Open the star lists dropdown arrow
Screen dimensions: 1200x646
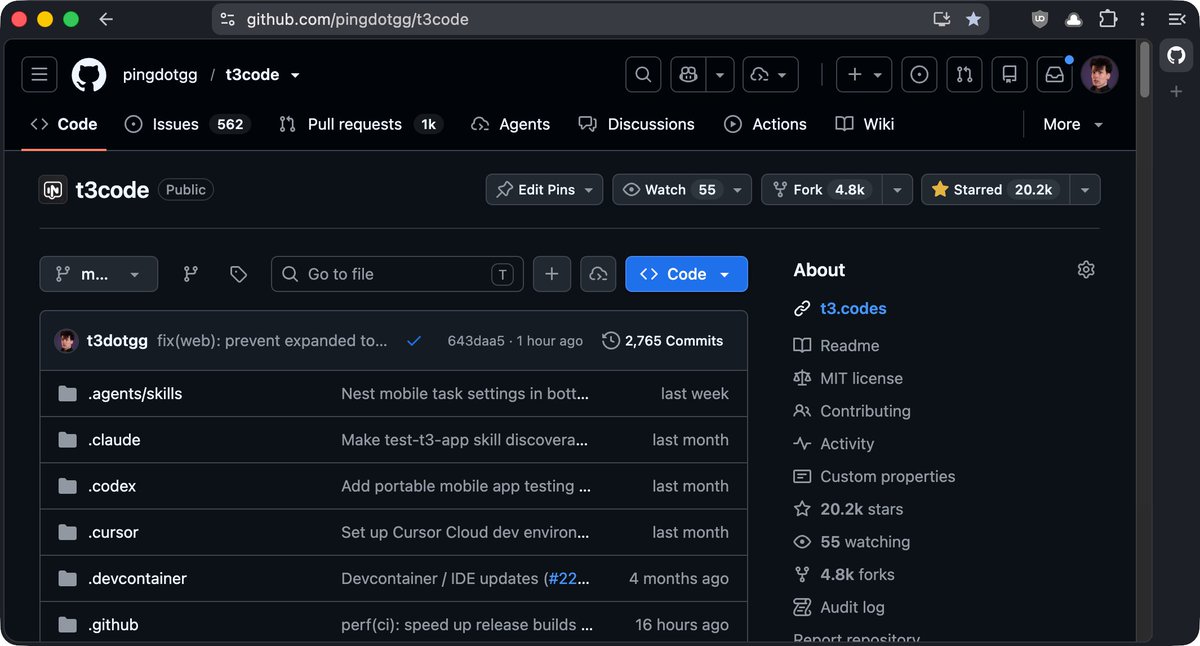point(1085,190)
